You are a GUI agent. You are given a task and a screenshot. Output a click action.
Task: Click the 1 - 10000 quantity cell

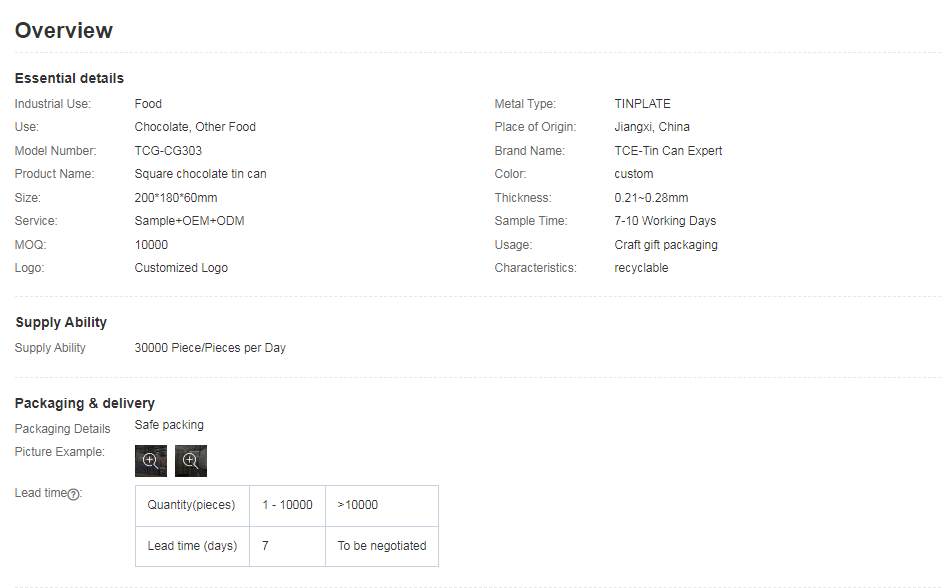tap(287, 505)
